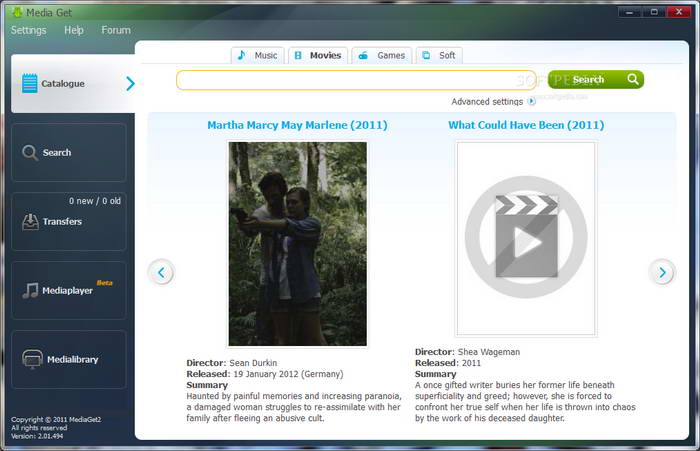
Task: Open the Transfers sidebar section
Action: click(x=69, y=221)
